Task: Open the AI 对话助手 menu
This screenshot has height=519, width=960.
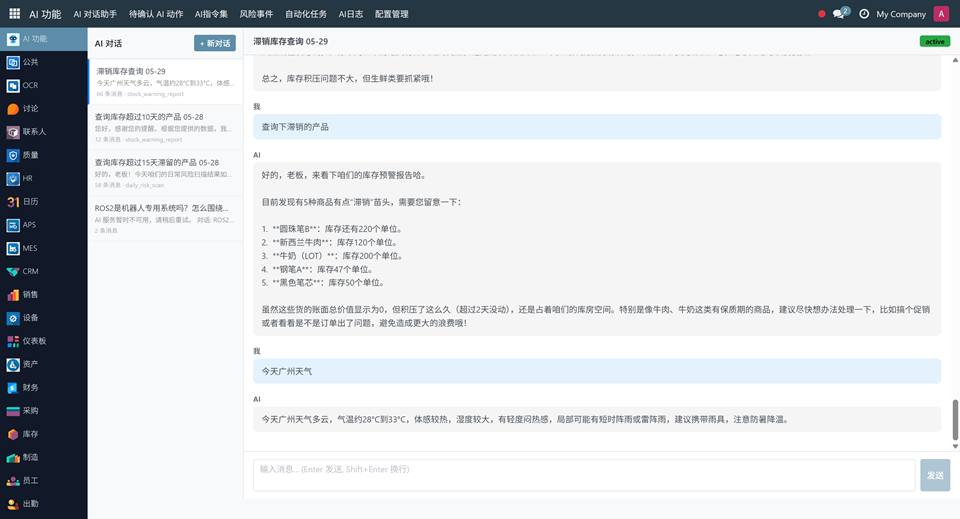Action: pos(95,13)
